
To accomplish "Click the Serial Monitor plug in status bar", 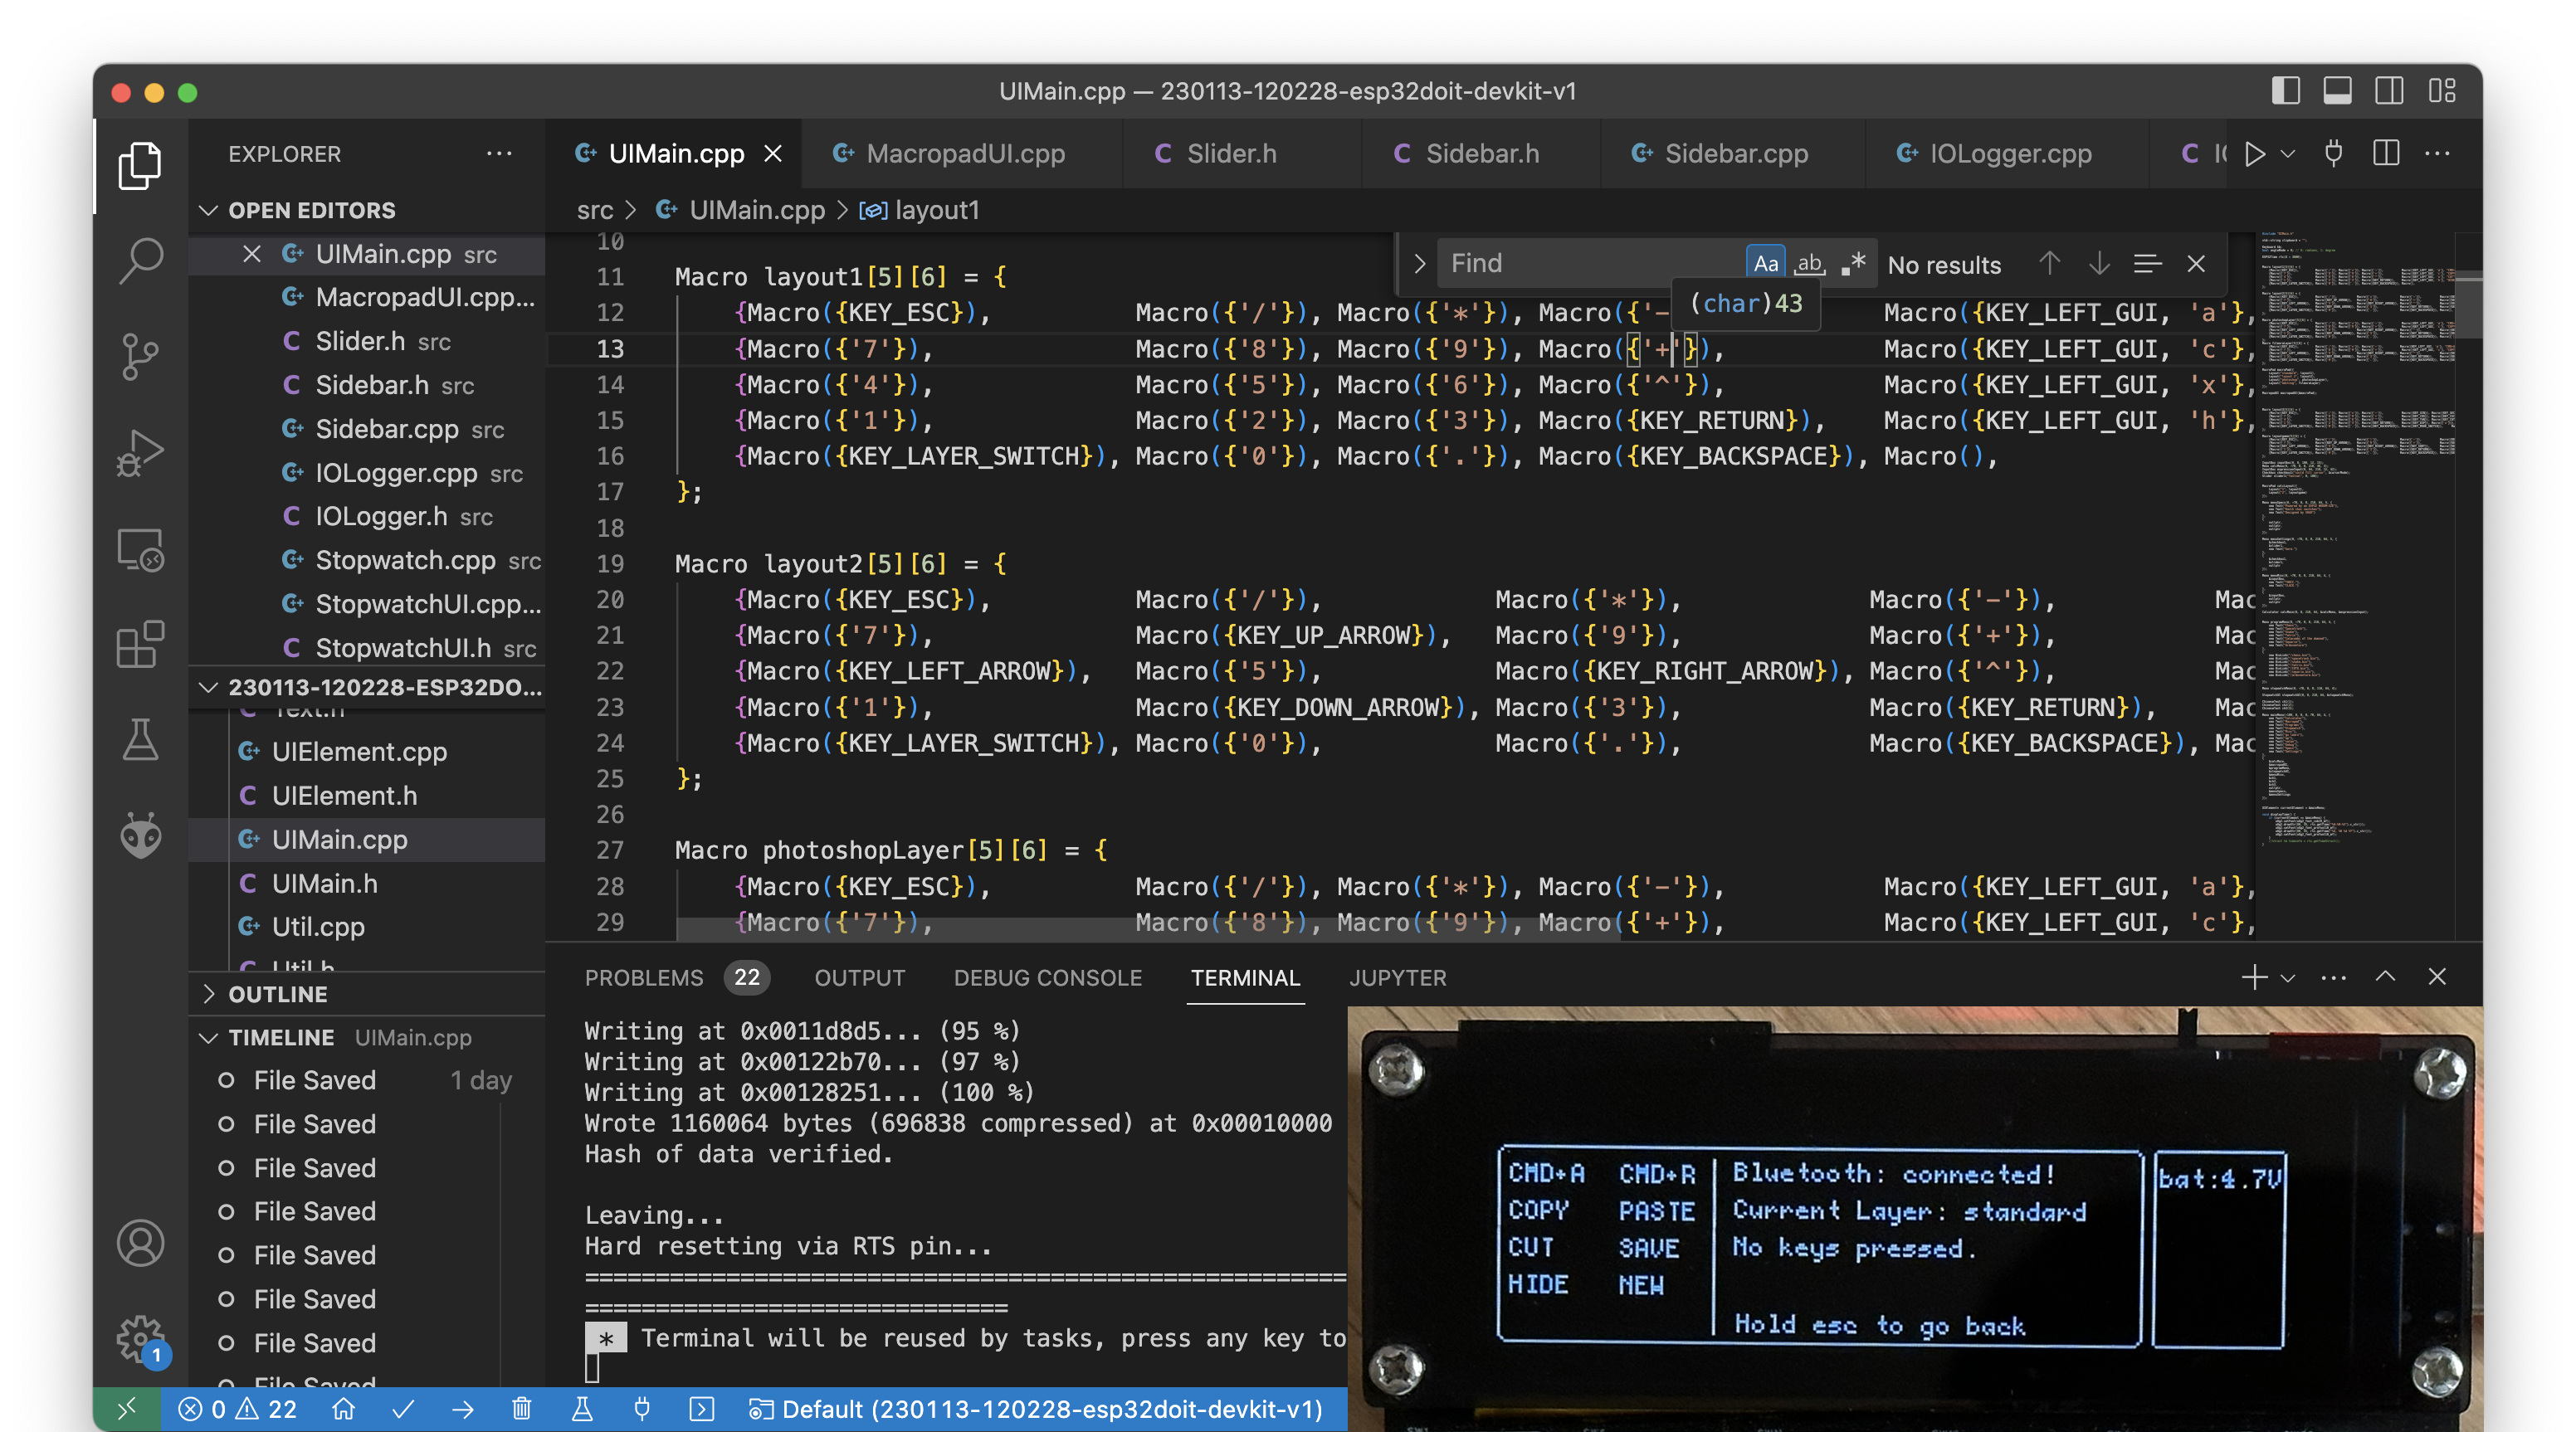I will tap(642, 1409).
